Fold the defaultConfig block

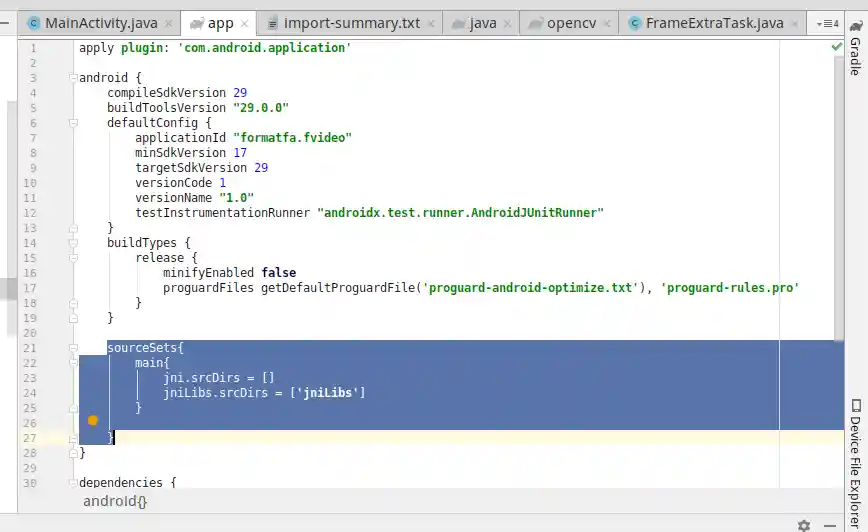tap(73, 123)
